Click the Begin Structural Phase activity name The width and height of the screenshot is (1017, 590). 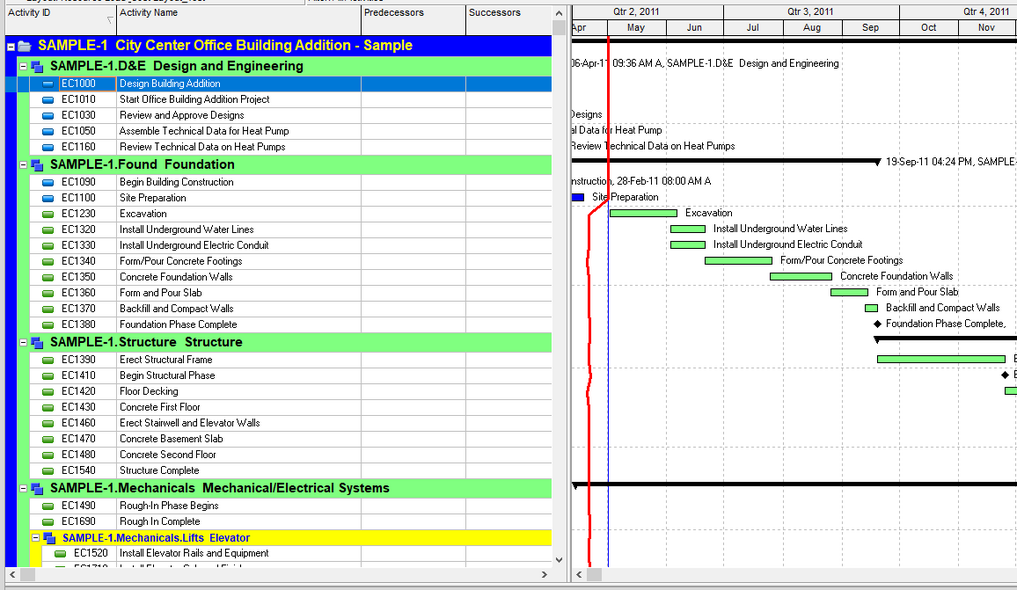pyautogui.click(x=167, y=375)
